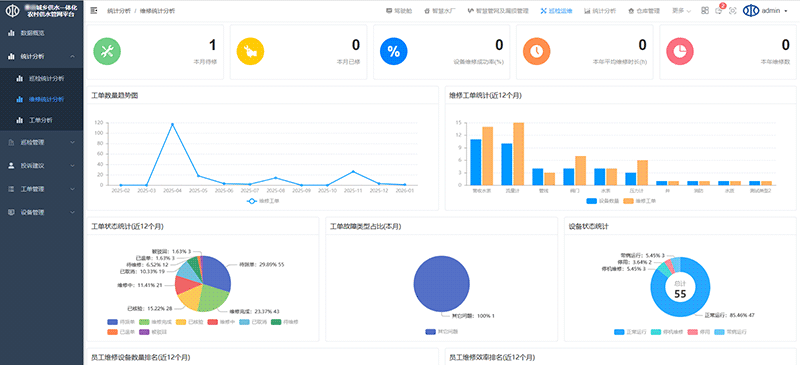Toggle the pink 停用 legend item
Viewport: 800px width, 365px height.
click(x=699, y=332)
